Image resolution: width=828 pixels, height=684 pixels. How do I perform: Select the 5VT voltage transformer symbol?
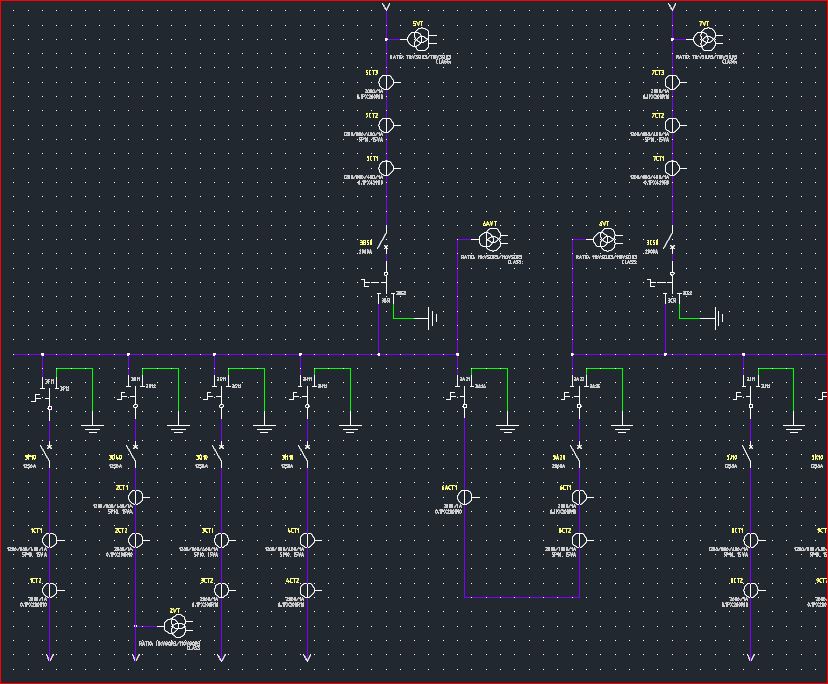419,38
